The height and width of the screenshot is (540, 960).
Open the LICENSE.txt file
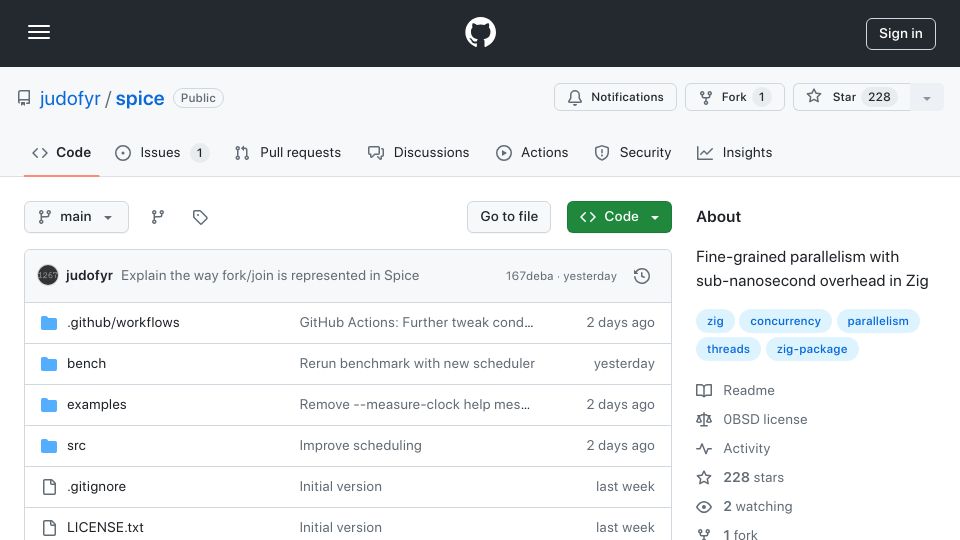coord(105,528)
